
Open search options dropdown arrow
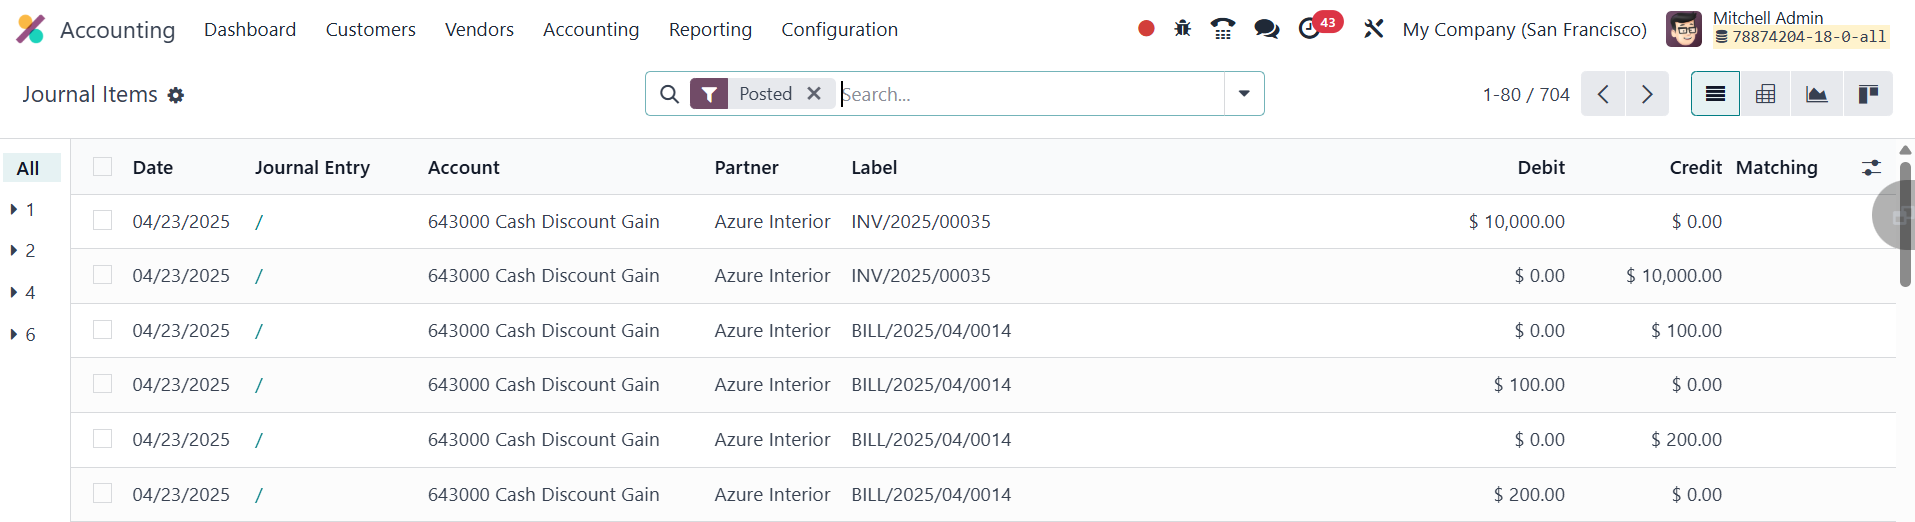point(1244,94)
